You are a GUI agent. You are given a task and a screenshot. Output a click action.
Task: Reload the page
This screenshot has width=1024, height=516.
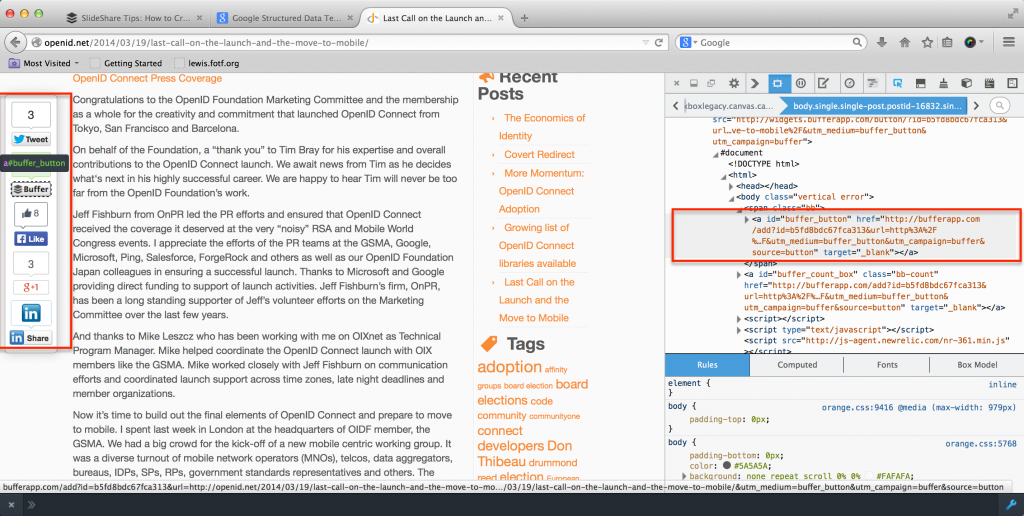click(x=659, y=42)
